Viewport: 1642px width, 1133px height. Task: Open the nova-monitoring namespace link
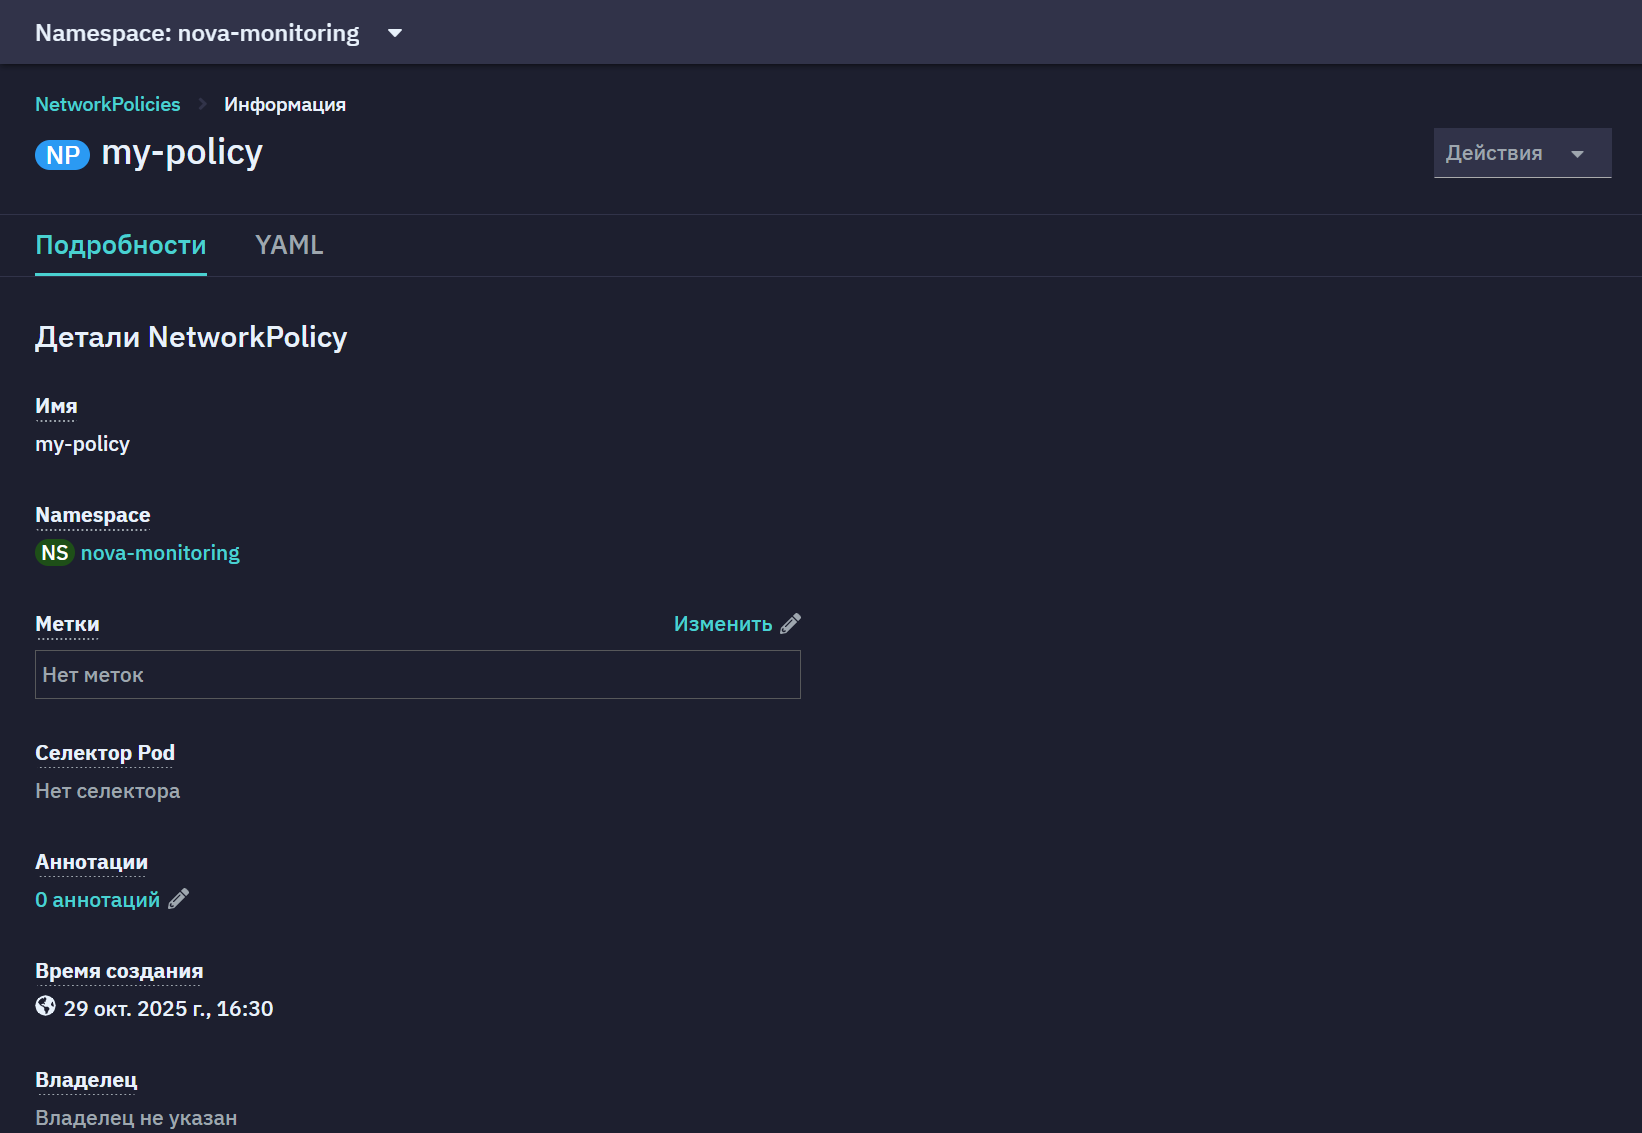160,553
